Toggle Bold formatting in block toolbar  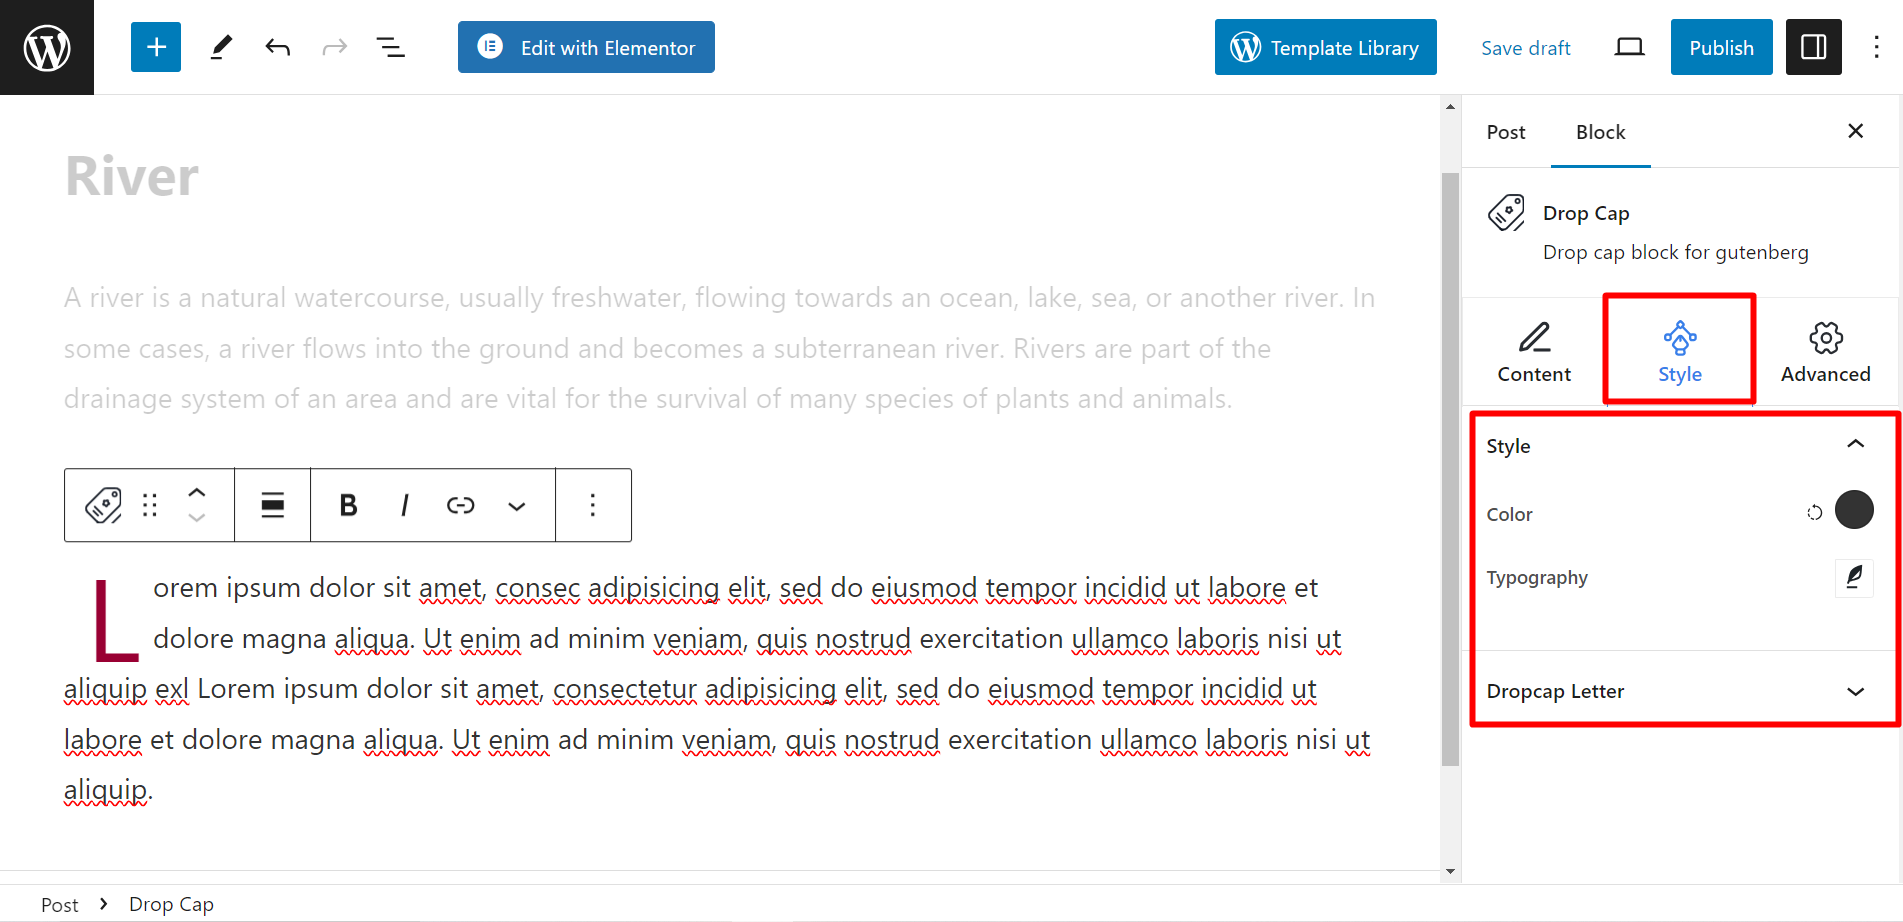coord(348,505)
